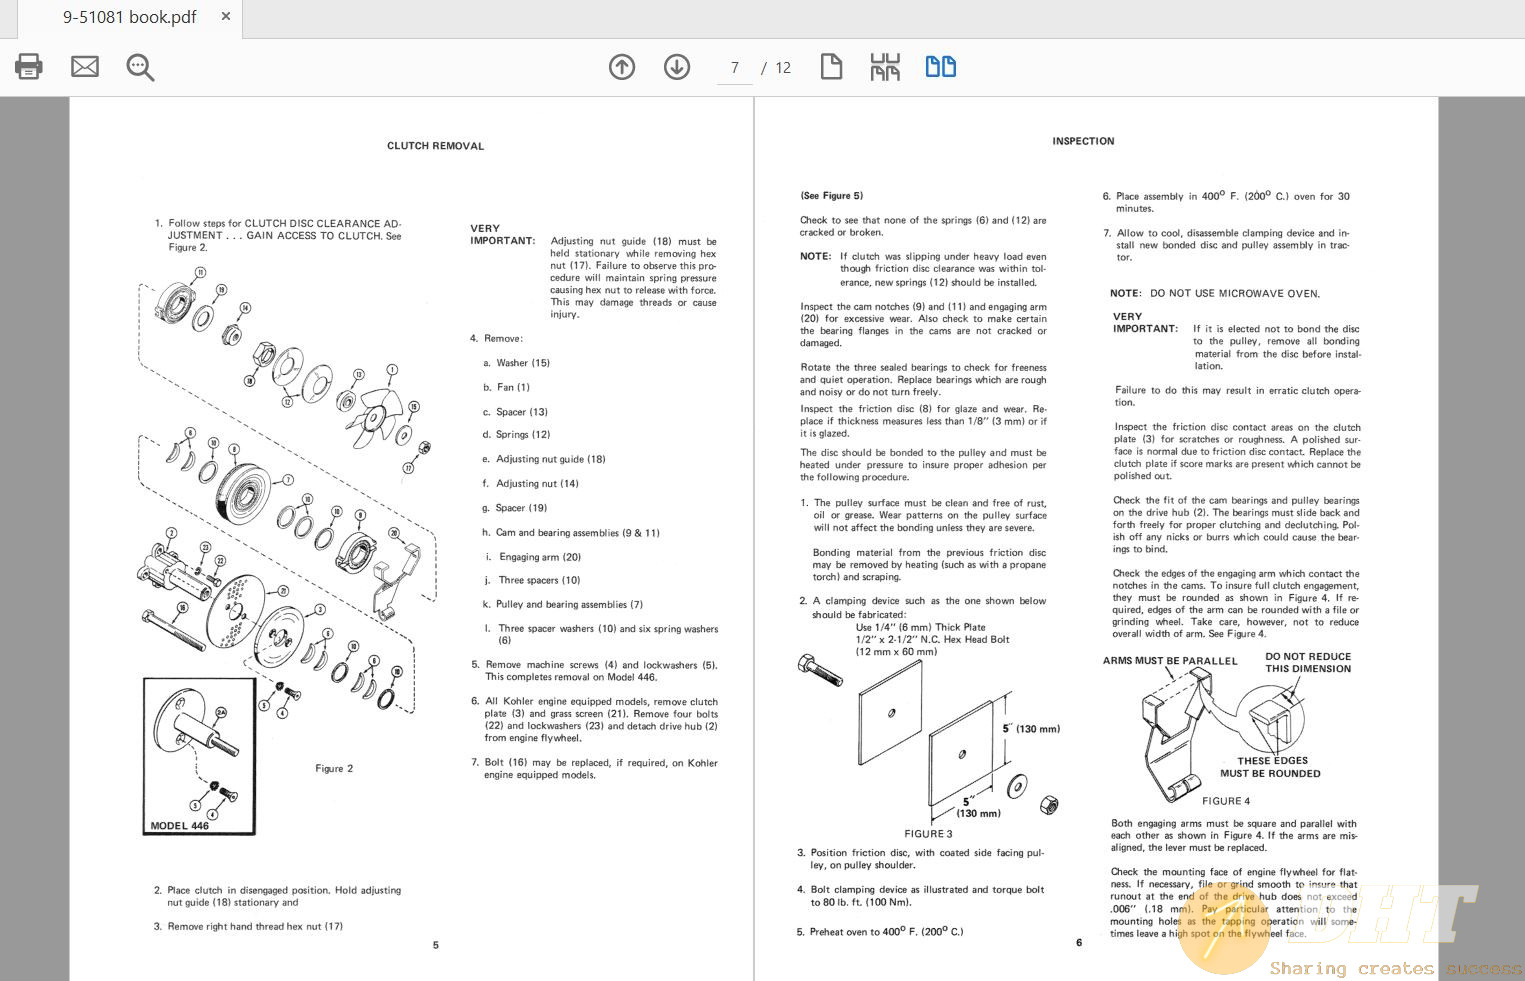The height and width of the screenshot is (981, 1525).
Task: Go to the next page with down arrow
Action: click(x=677, y=67)
